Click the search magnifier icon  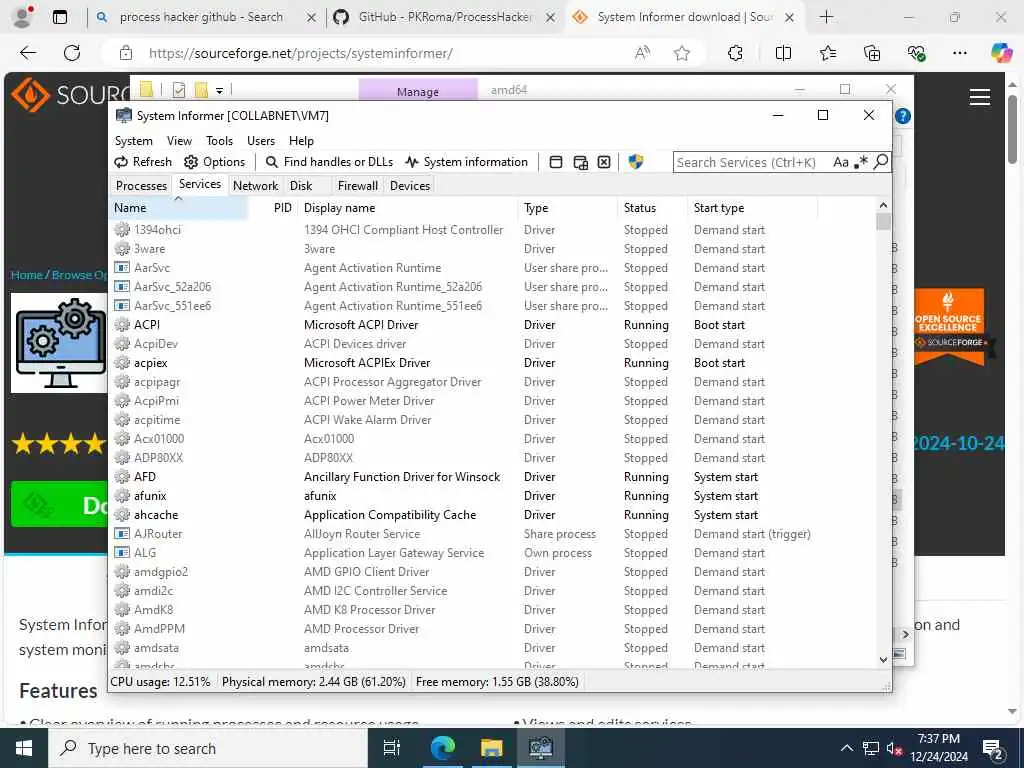tap(880, 161)
